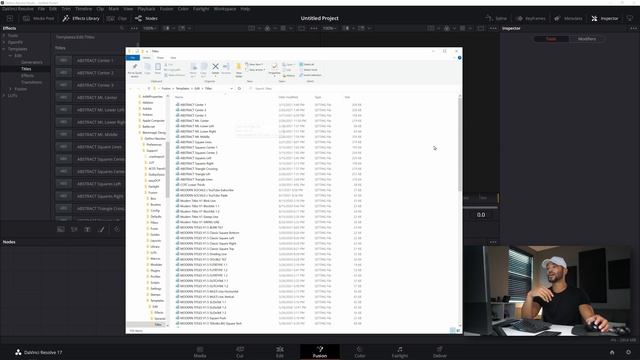
Task: Expand the Fusion templates tree item
Action: point(11,89)
